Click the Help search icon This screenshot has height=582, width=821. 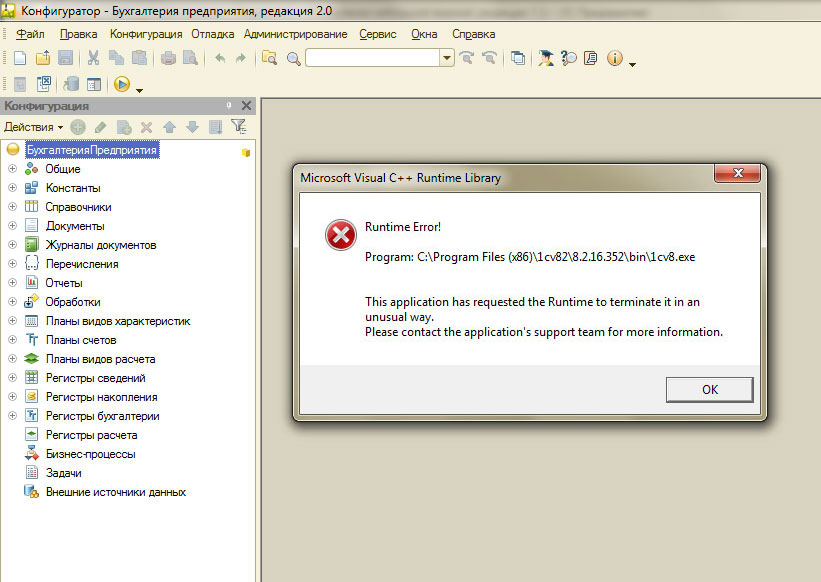coord(569,58)
